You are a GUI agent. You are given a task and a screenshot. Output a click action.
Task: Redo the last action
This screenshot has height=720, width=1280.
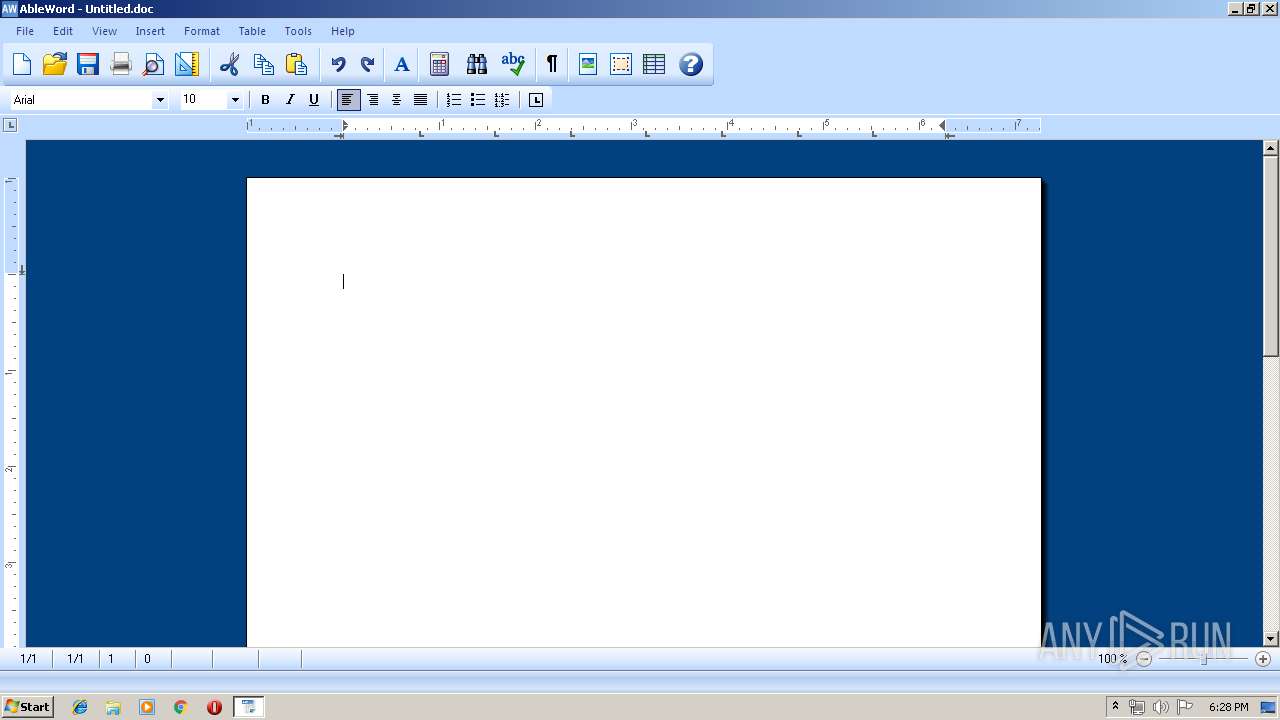click(x=367, y=65)
